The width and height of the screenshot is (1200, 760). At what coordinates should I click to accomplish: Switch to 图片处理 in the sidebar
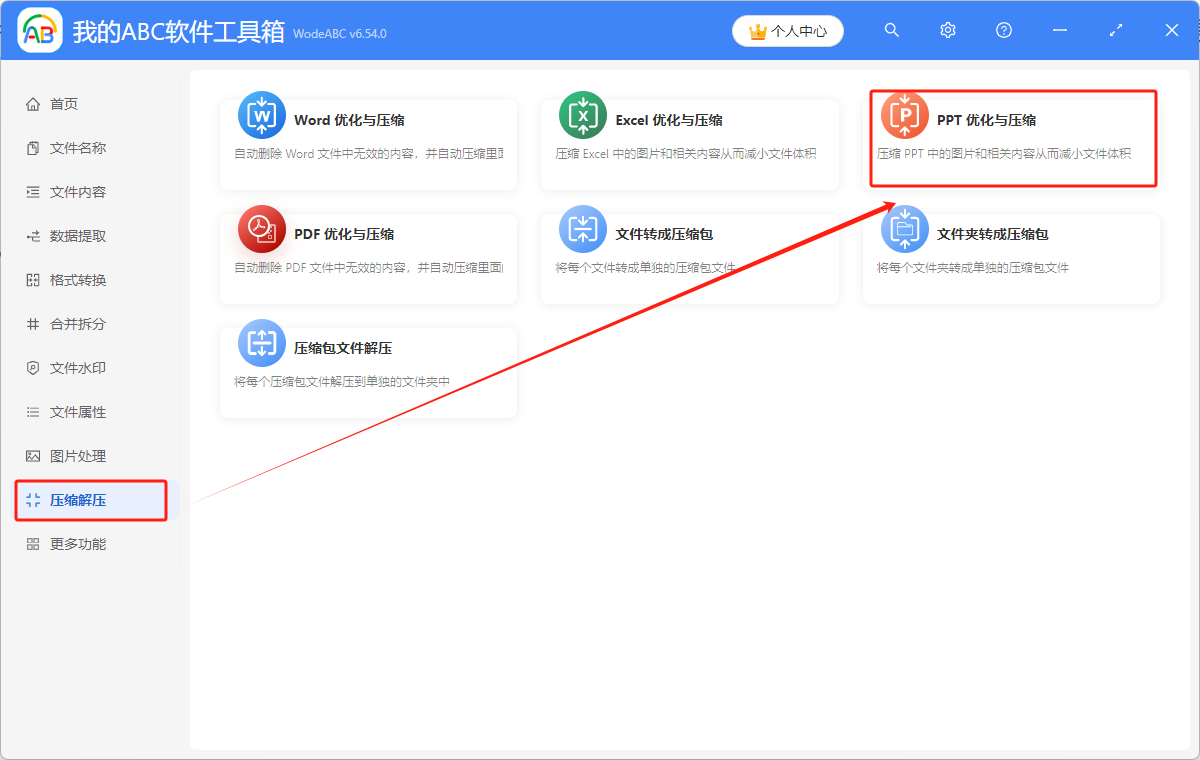(x=63, y=455)
